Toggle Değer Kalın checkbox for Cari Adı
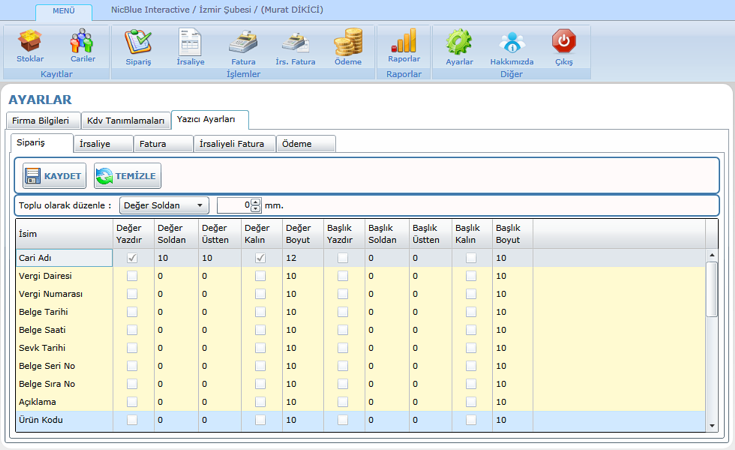735x450 pixels. 261,258
